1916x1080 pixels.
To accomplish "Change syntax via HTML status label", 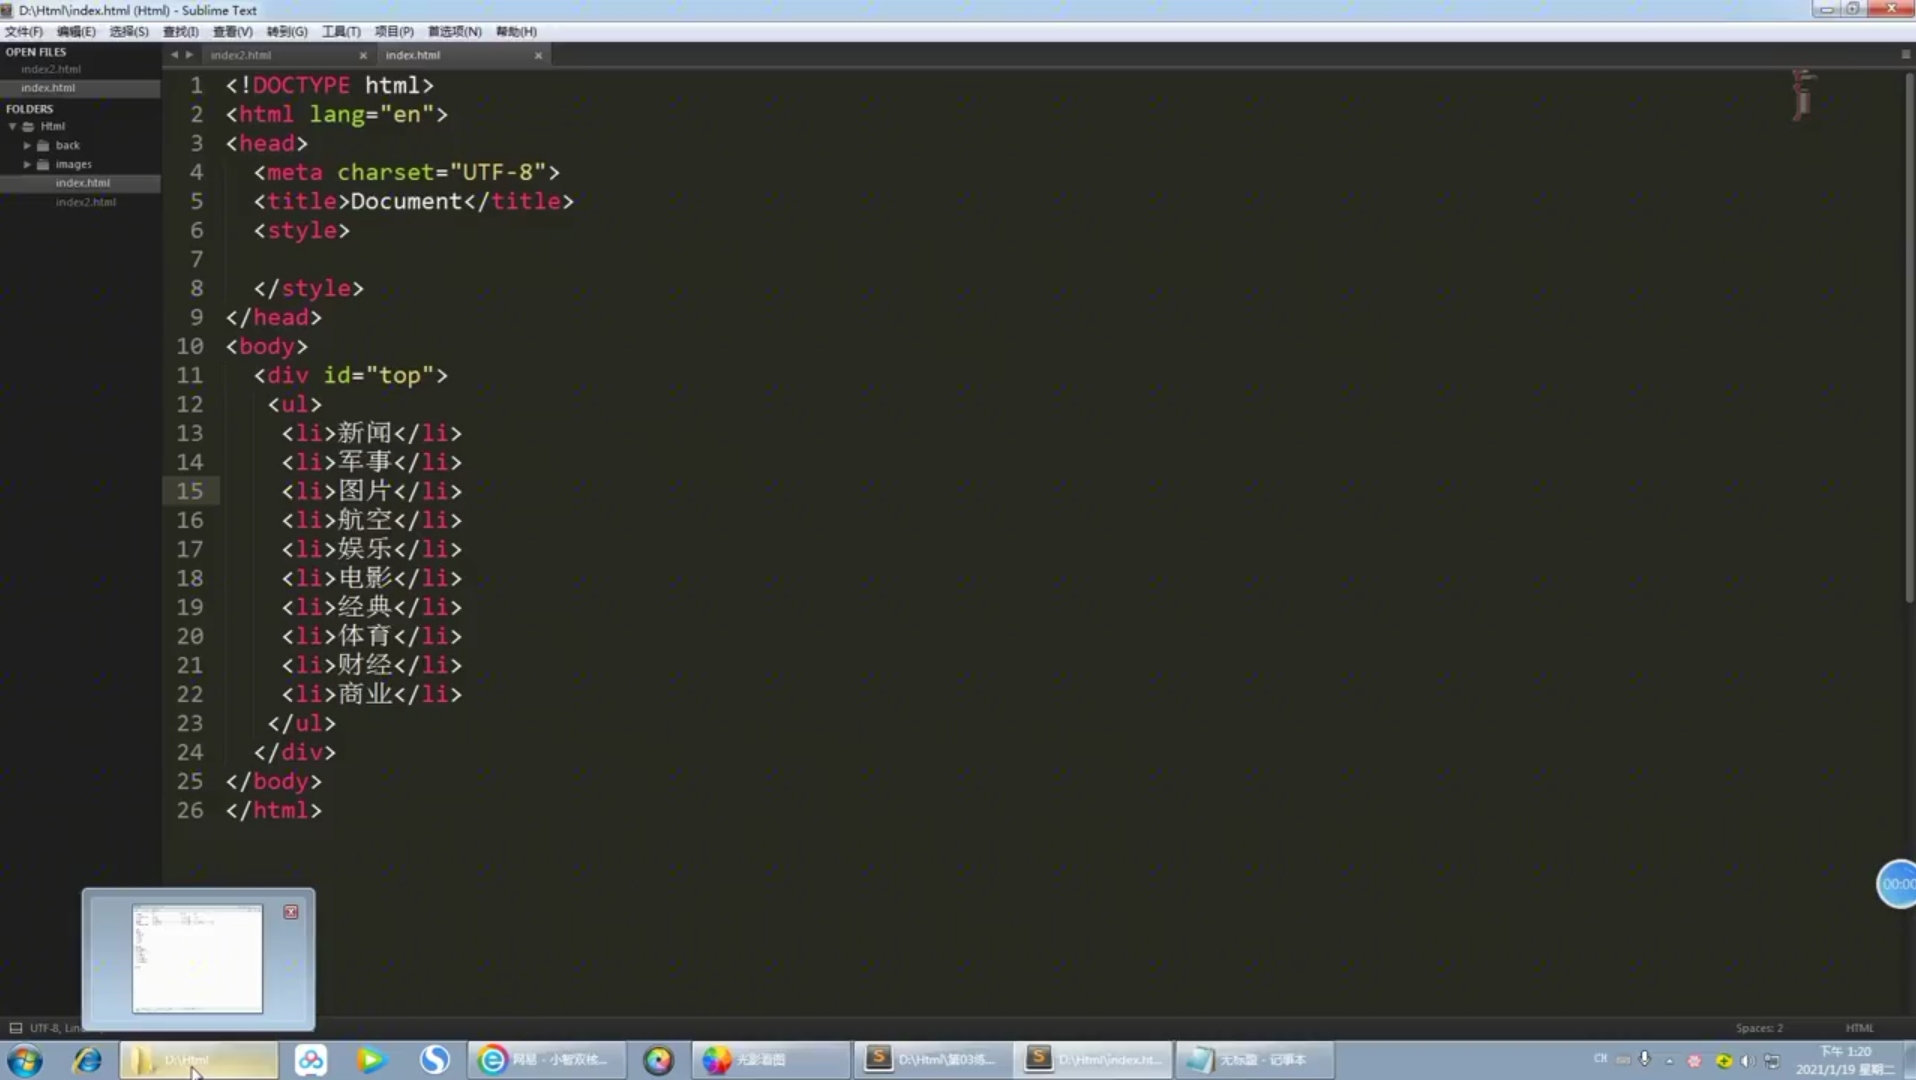I will click(x=1859, y=1028).
